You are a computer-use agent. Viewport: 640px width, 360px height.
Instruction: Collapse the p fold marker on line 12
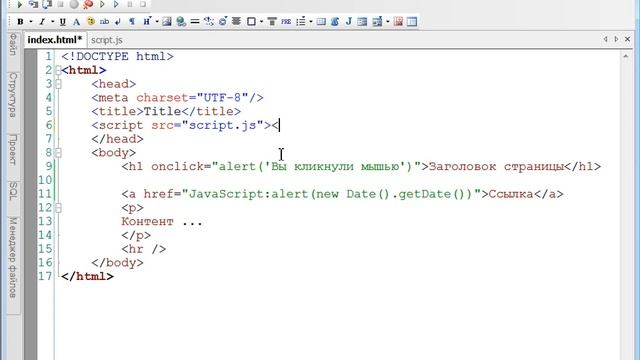click(58, 208)
